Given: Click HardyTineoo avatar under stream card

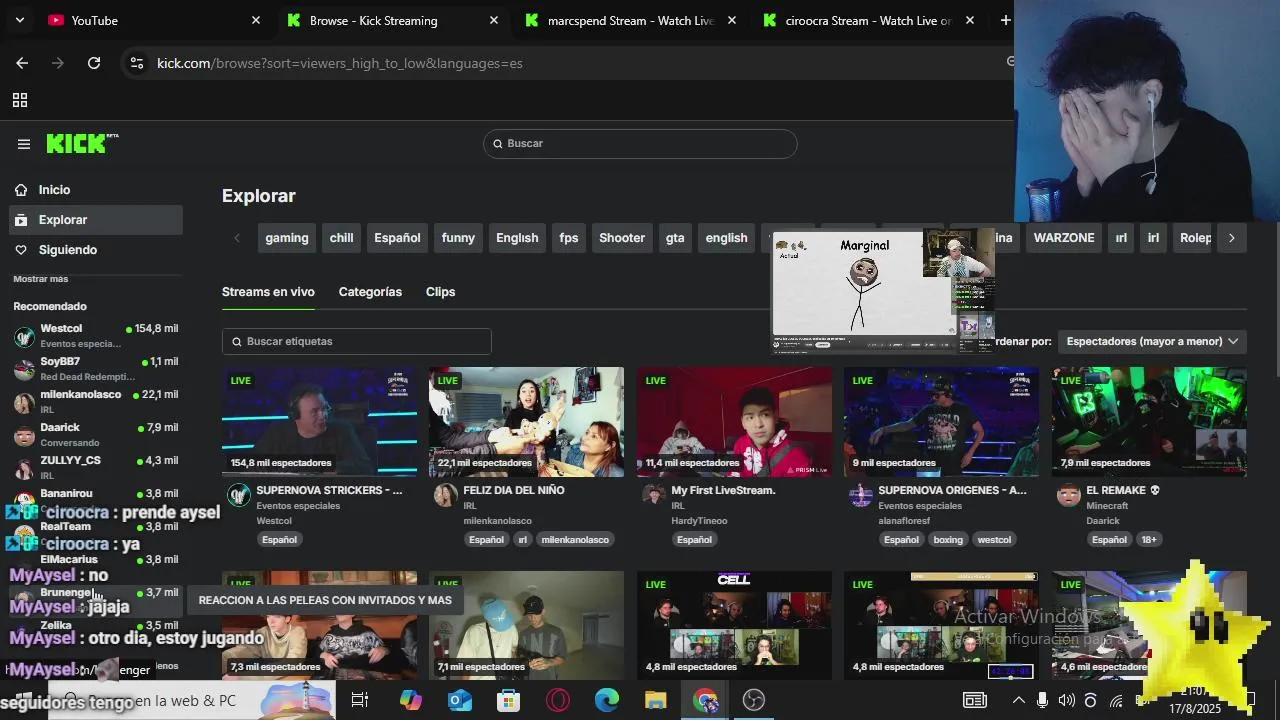Looking at the screenshot, I should pyautogui.click(x=654, y=496).
